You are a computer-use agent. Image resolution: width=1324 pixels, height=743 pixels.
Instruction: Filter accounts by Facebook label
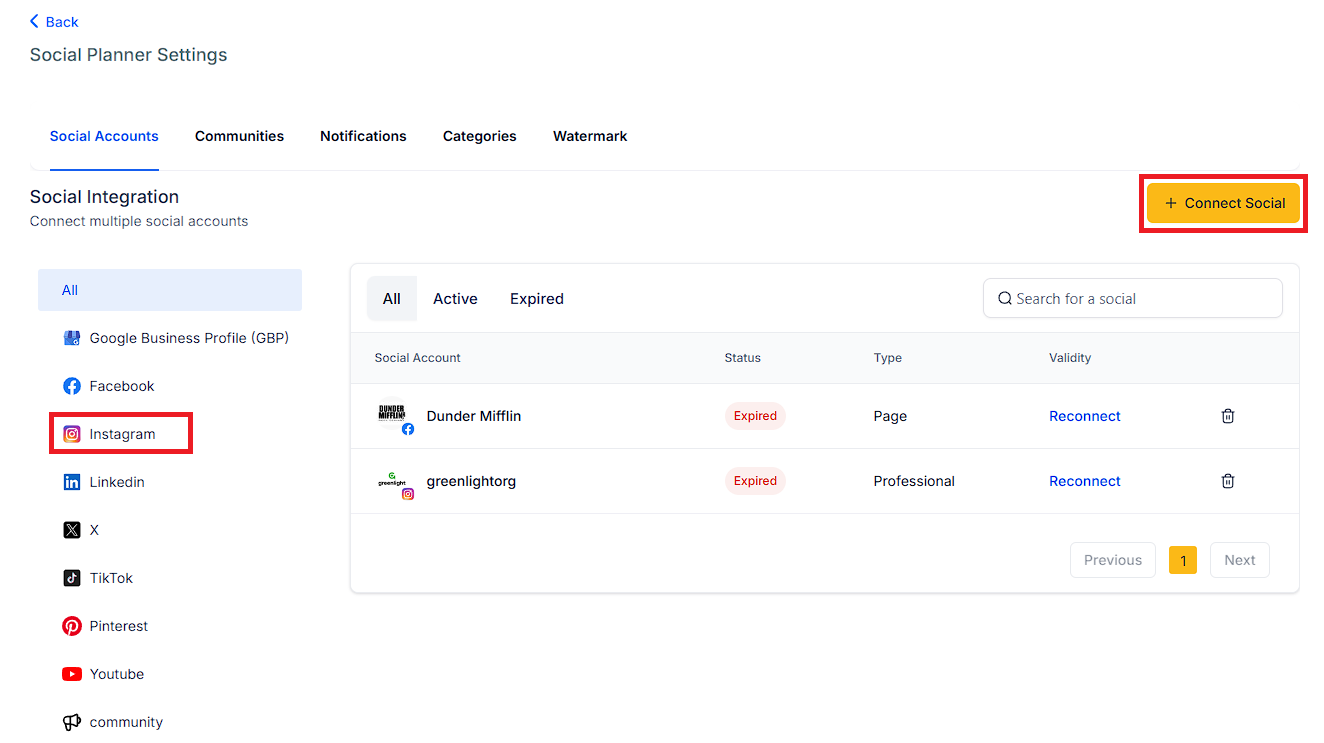click(122, 386)
